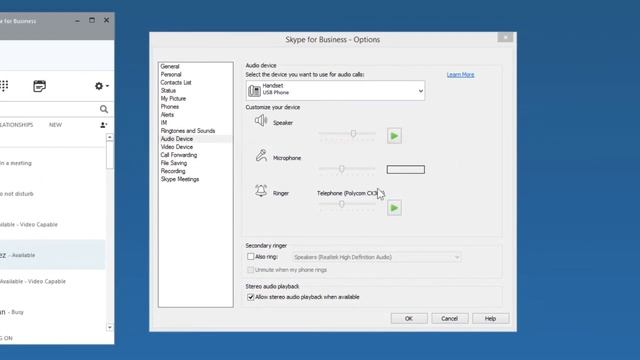Select File Saving in the options list

point(174,163)
